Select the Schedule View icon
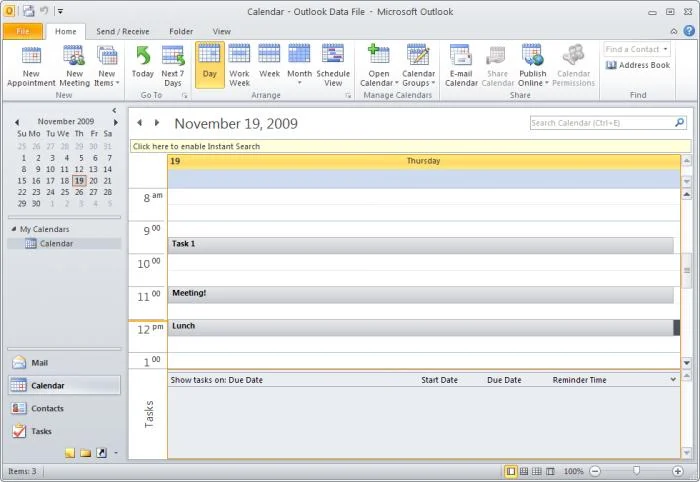 [x=333, y=56]
